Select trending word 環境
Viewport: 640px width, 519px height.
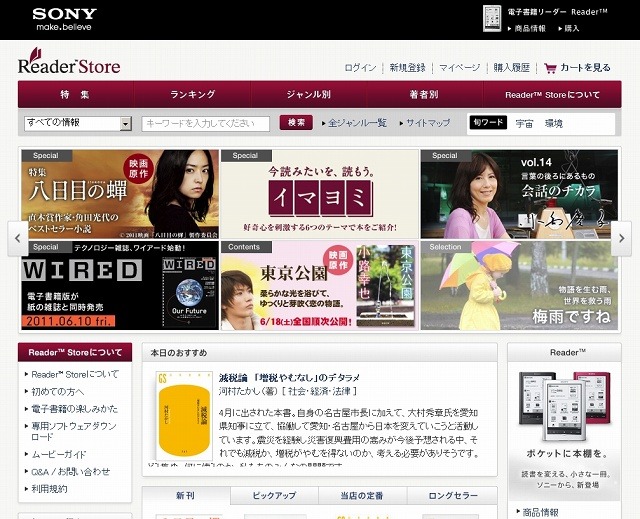[554, 124]
